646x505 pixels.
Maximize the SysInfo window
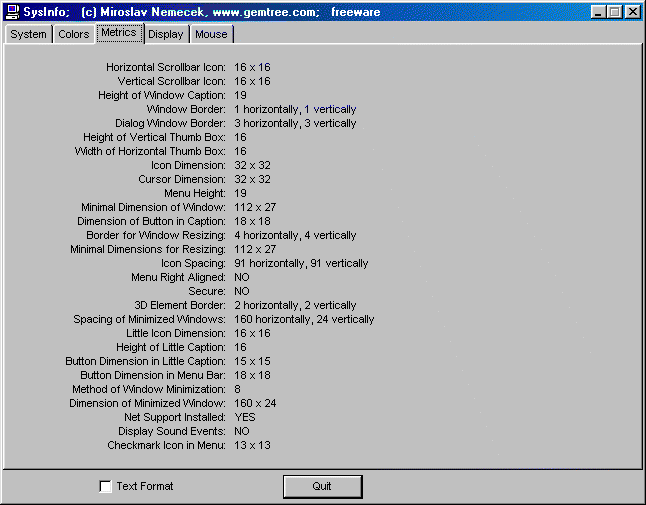coord(615,12)
